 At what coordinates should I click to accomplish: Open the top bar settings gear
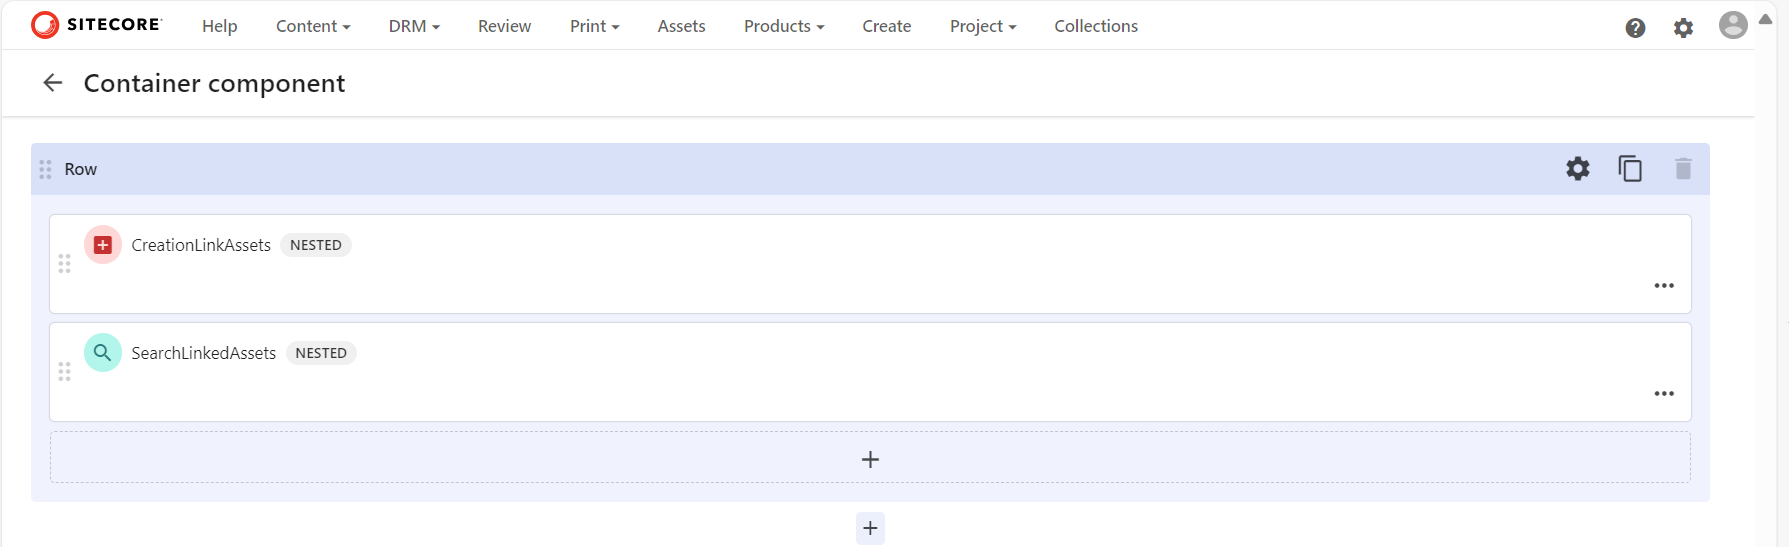[x=1683, y=28]
